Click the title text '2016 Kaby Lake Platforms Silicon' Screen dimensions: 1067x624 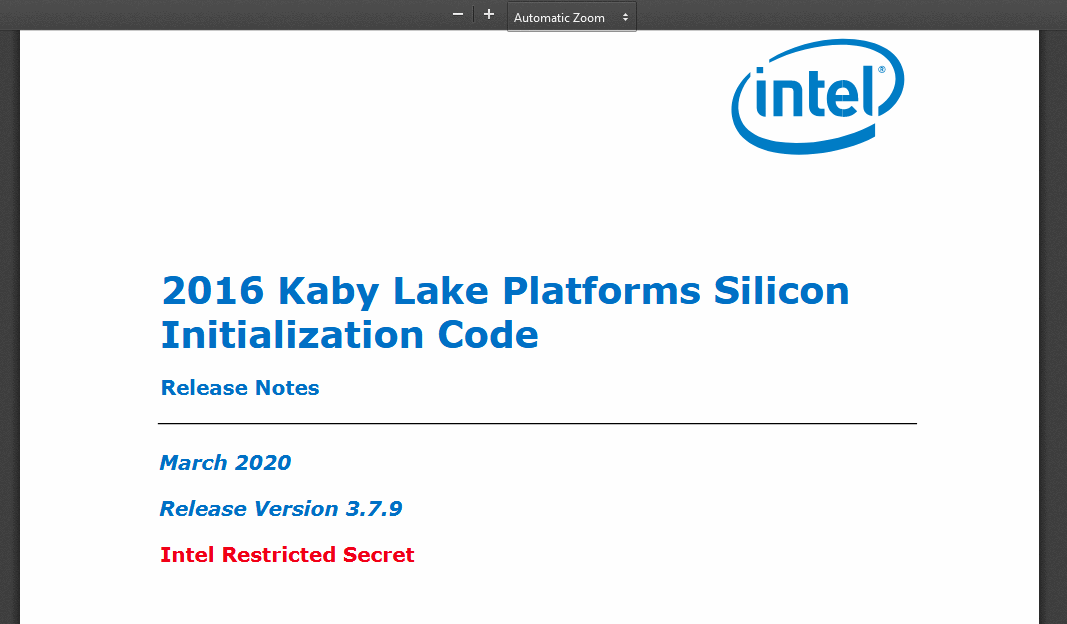coord(506,291)
